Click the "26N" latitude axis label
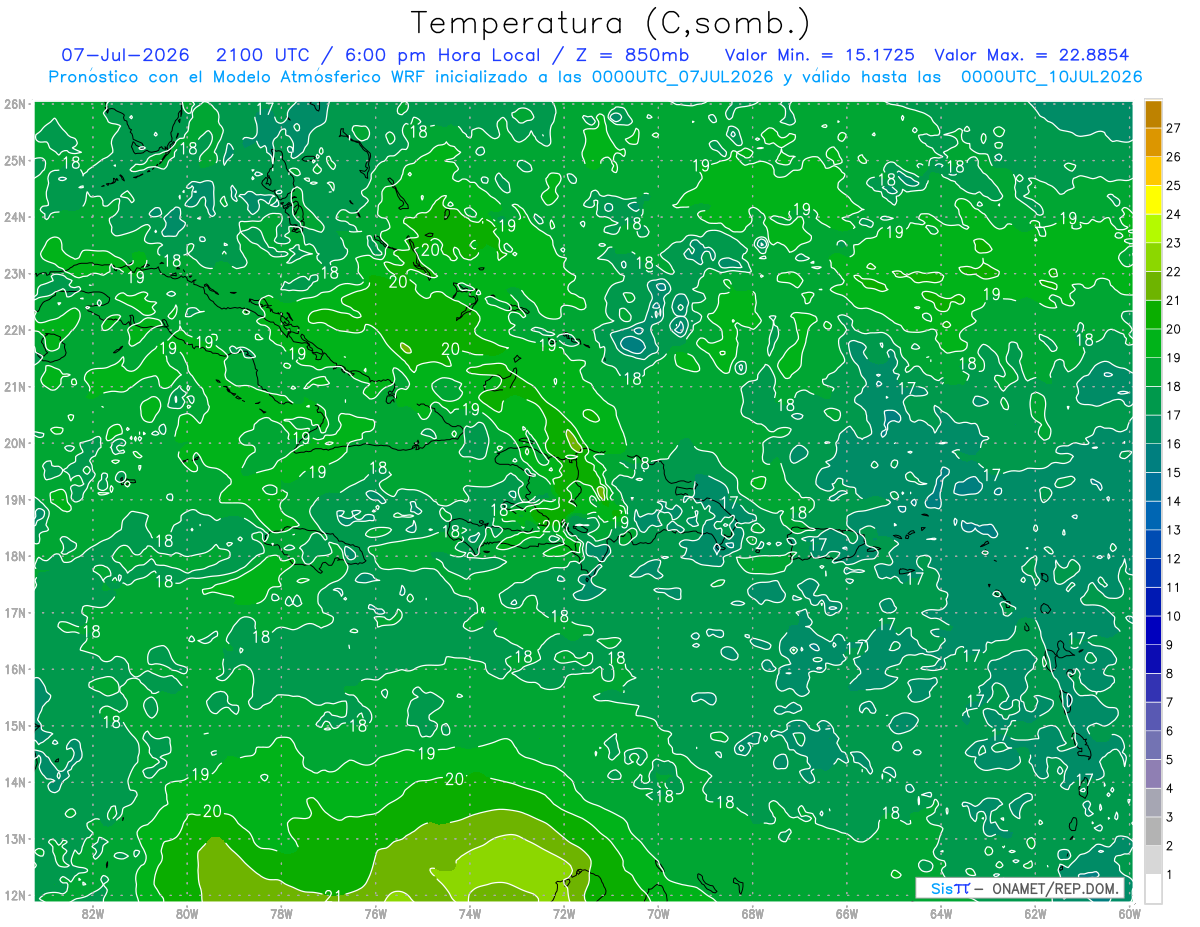 14,104
